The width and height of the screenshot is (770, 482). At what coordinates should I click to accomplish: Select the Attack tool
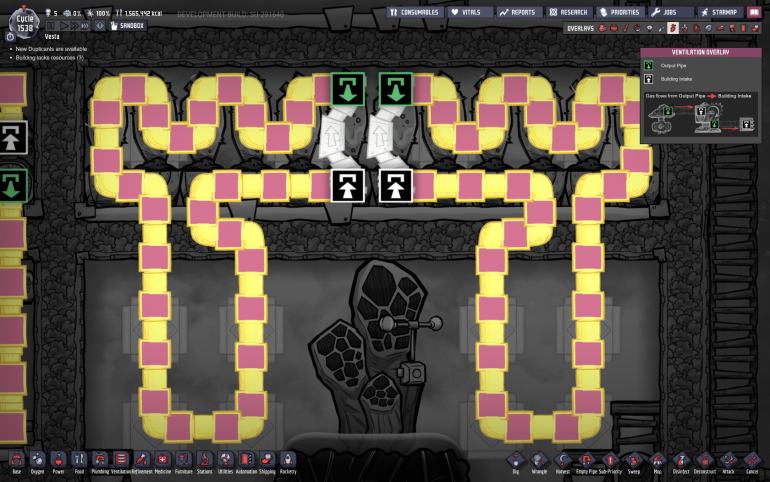pos(728,463)
